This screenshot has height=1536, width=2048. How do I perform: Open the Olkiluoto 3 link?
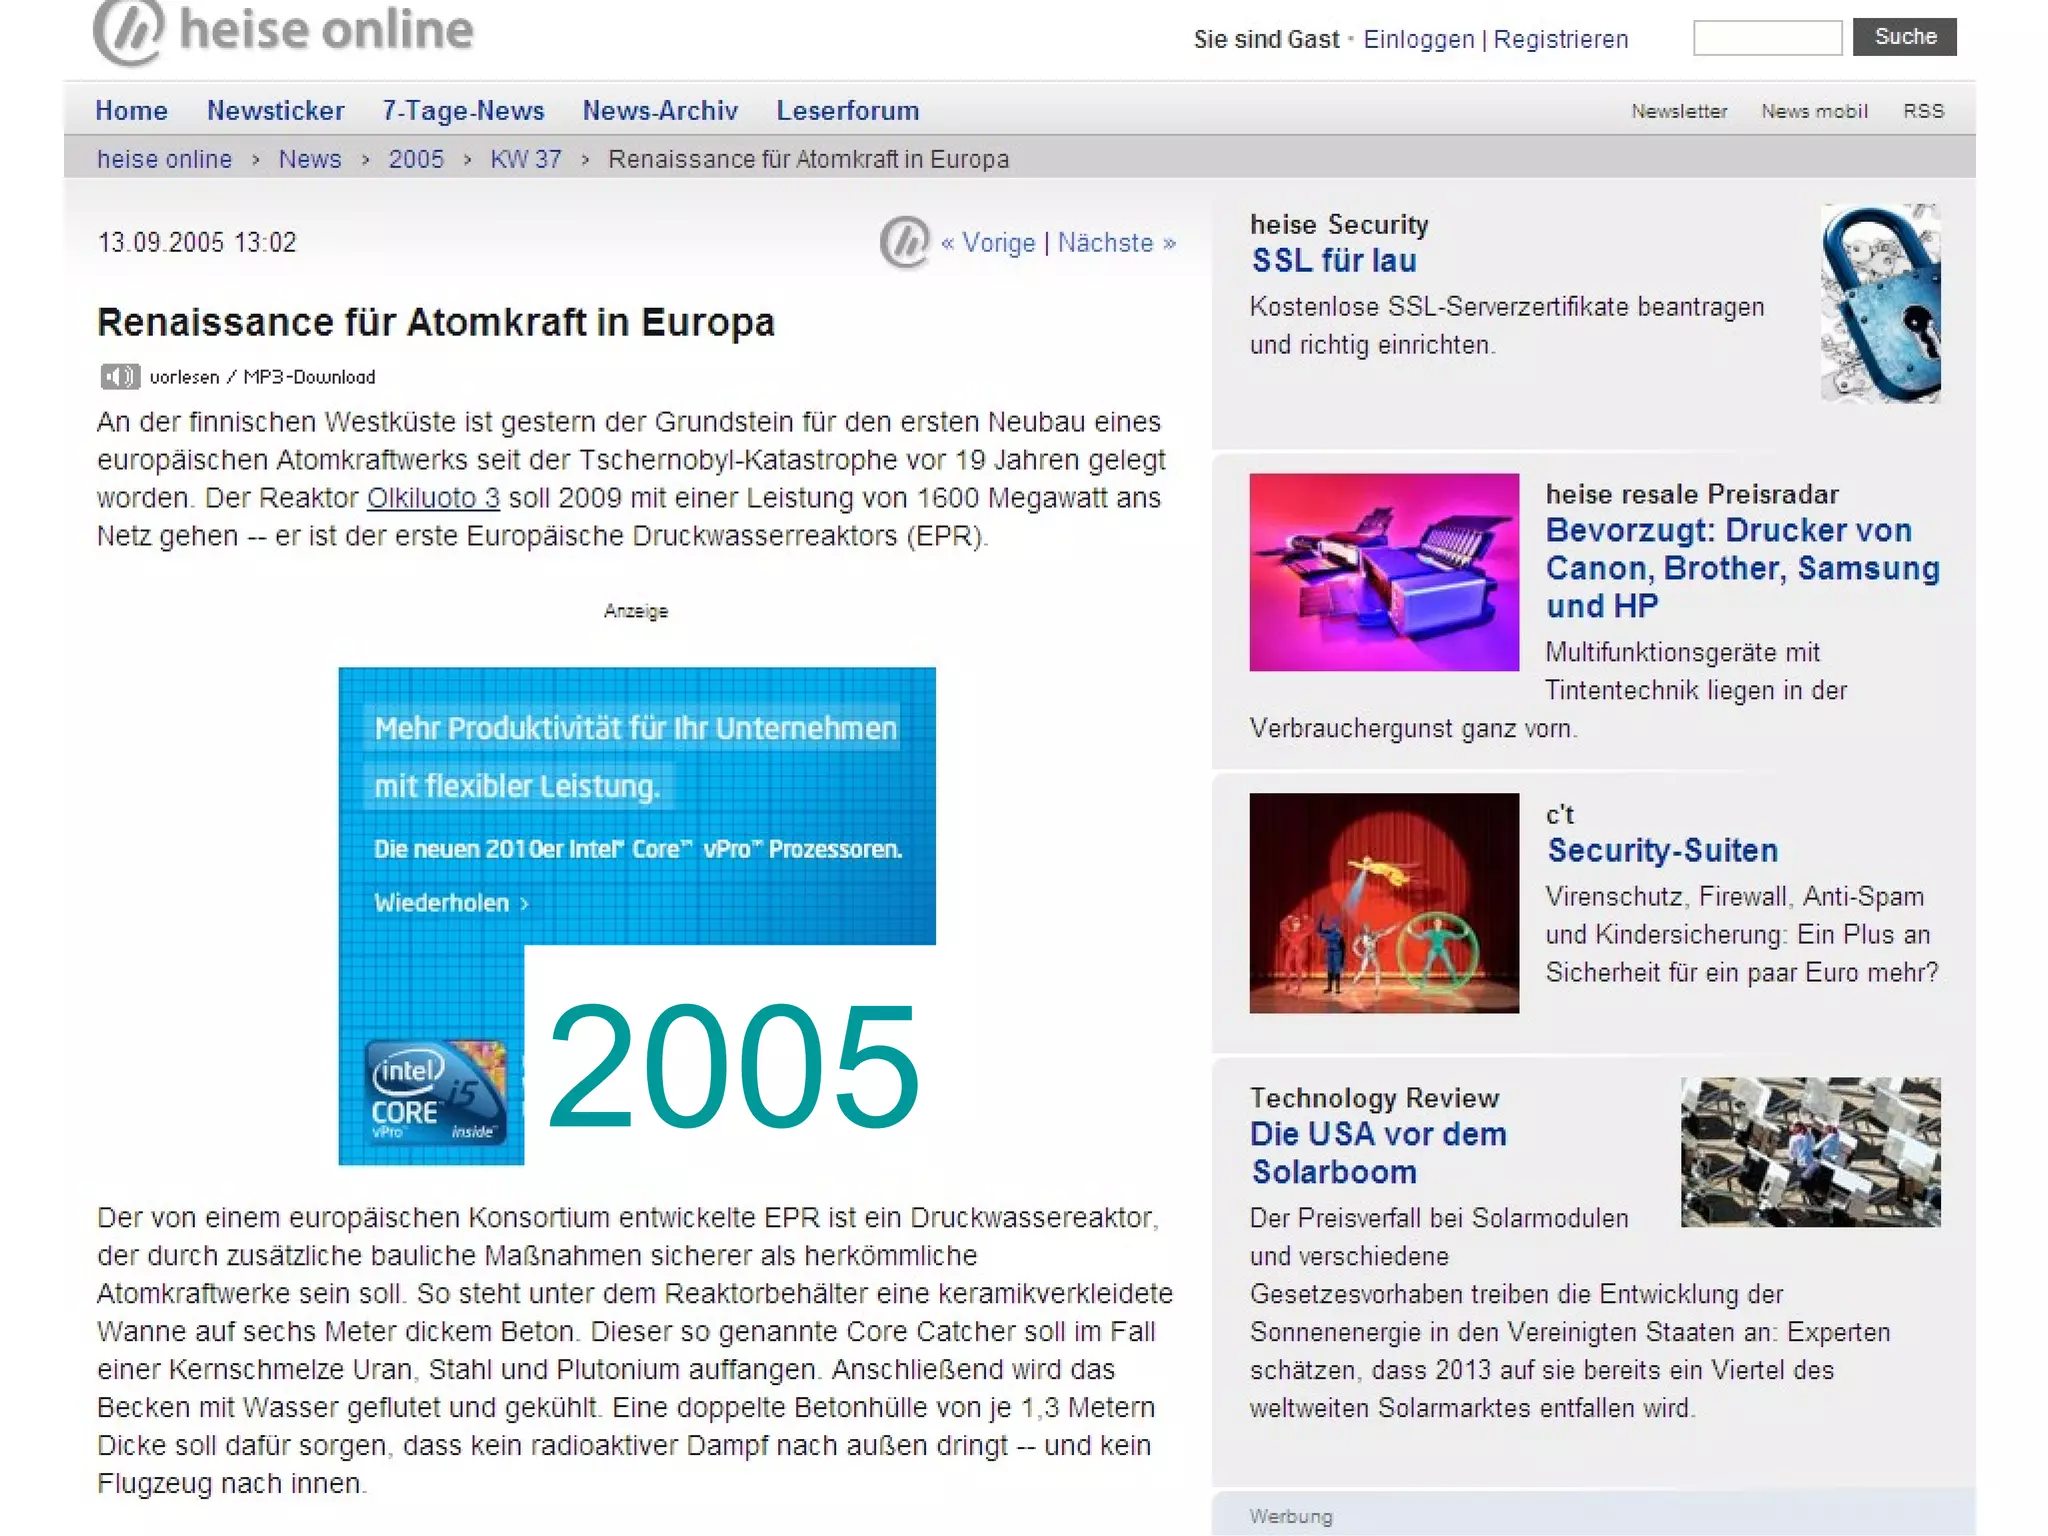tap(433, 498)
